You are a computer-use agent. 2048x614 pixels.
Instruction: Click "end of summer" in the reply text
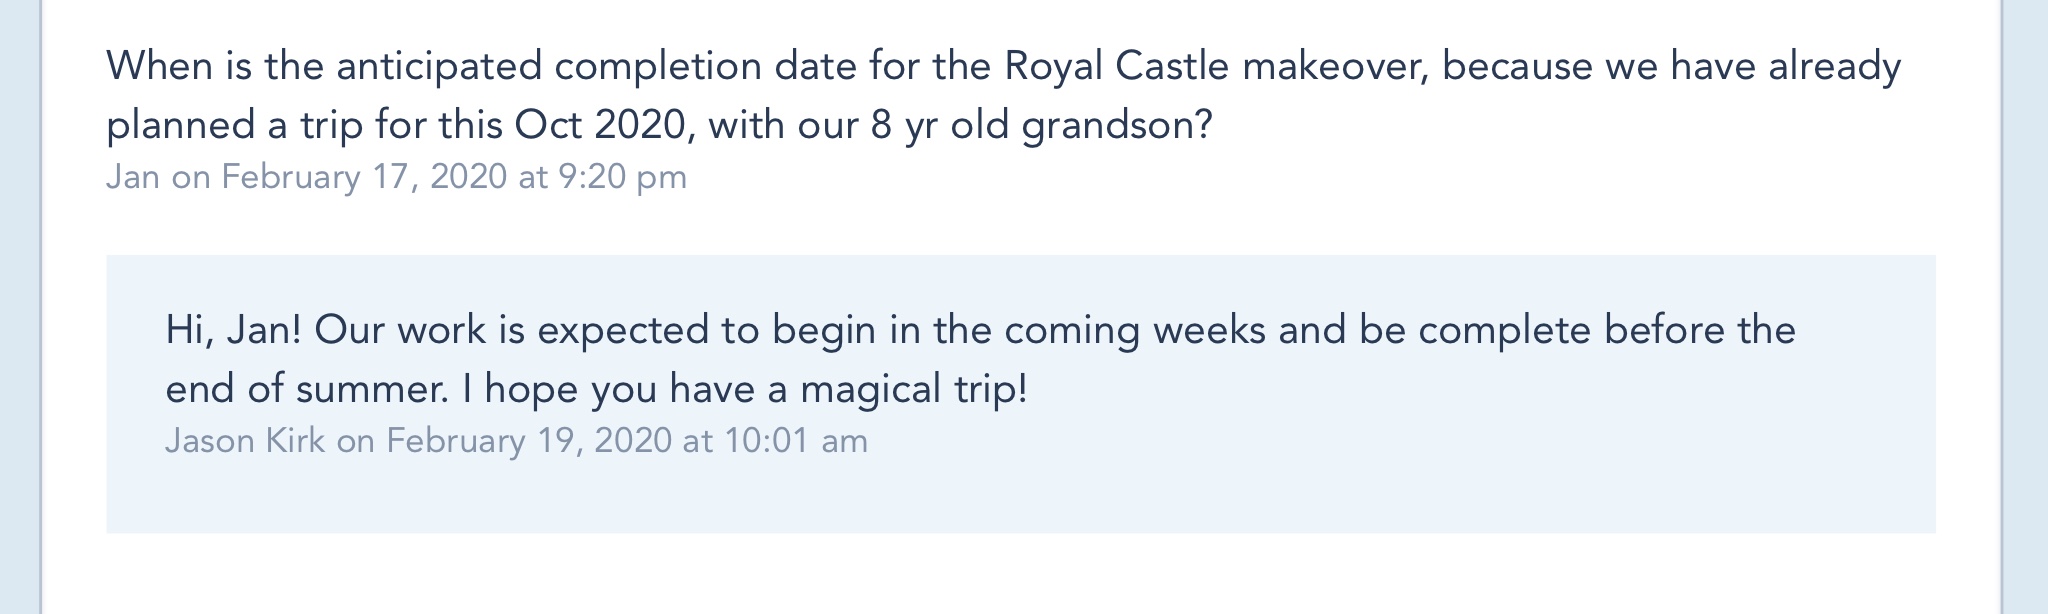click(306, 389)
